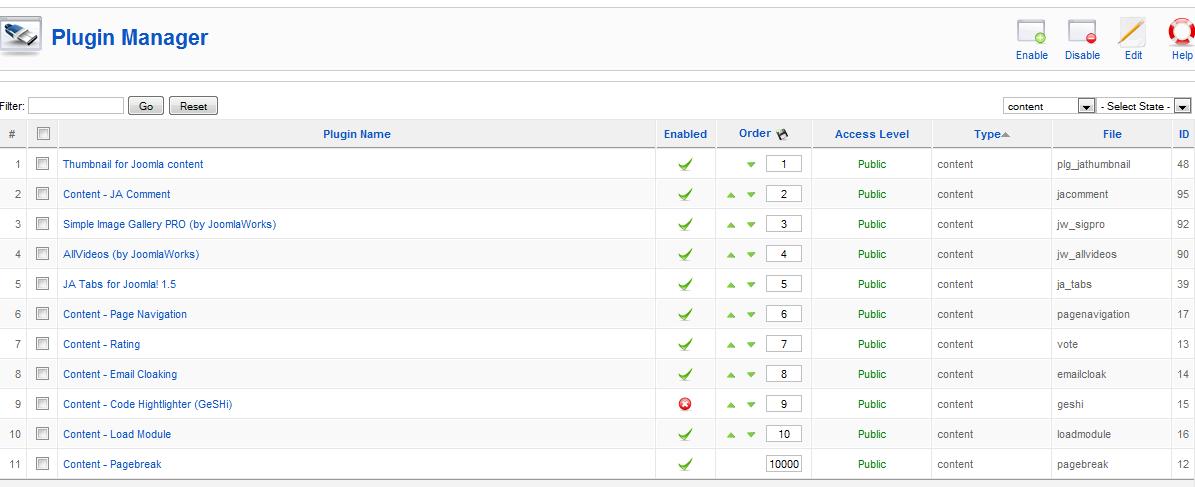Screen dimensions: 1195x487
Task: Sort by Plugin Name column header
Action: coord(357,134)
